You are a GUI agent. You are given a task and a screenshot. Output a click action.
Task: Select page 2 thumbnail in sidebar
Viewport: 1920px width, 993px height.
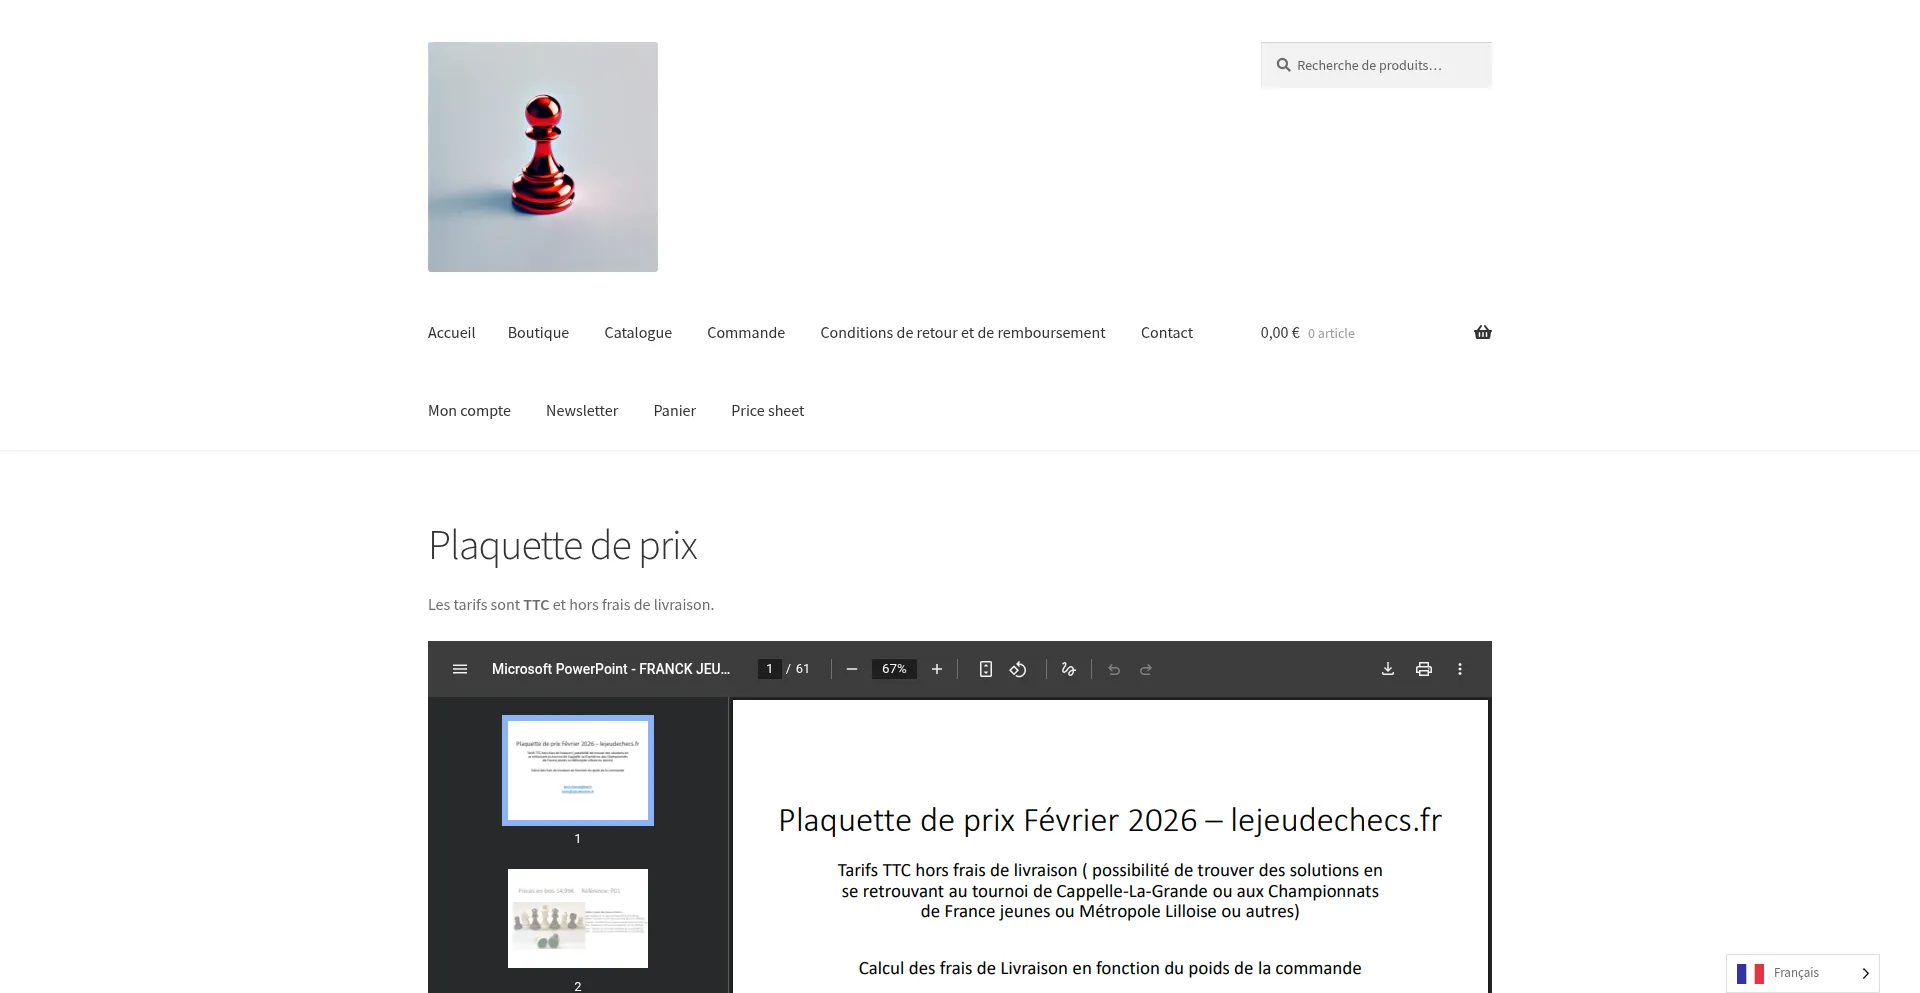pyautogui.click(x=578, y=918)
